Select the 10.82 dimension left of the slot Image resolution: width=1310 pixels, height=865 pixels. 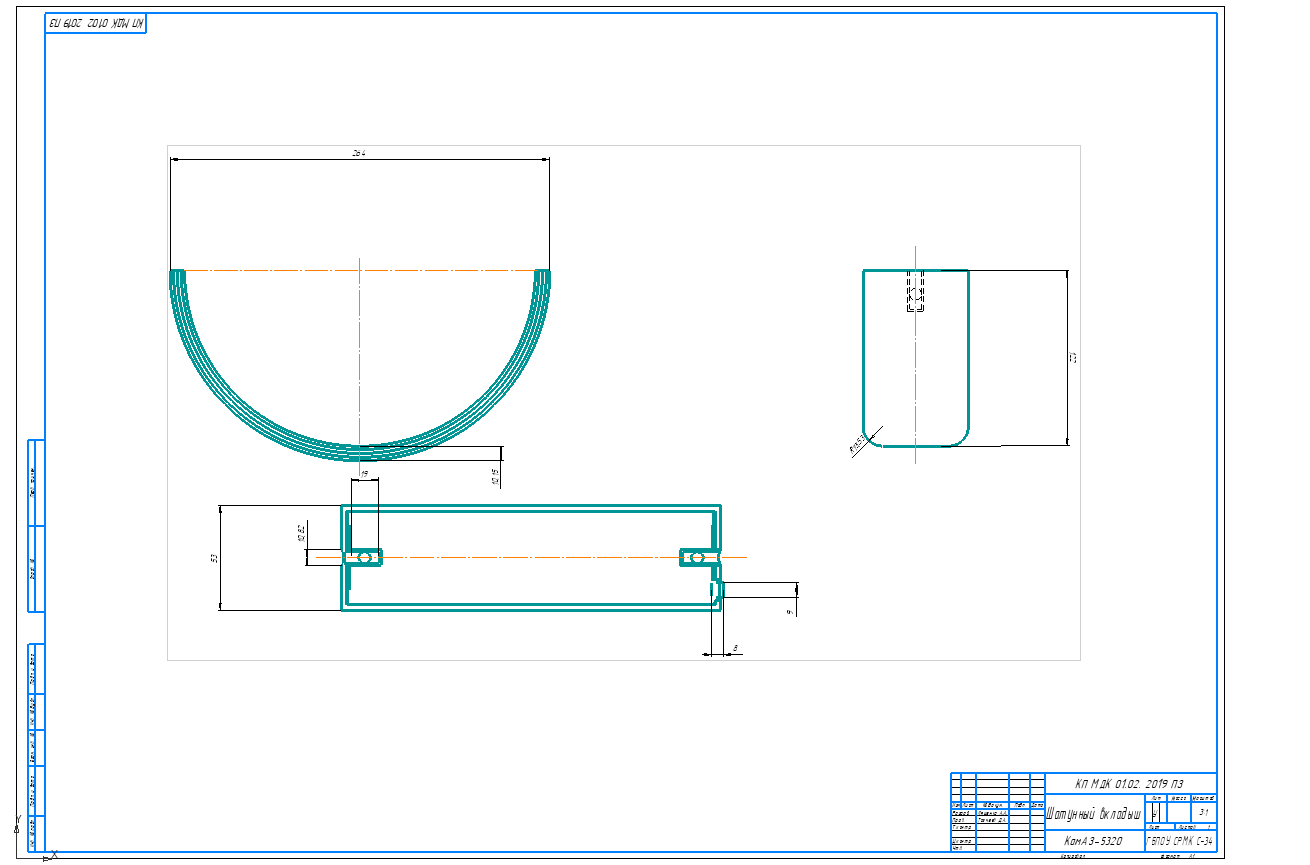[x=301, y=534]
